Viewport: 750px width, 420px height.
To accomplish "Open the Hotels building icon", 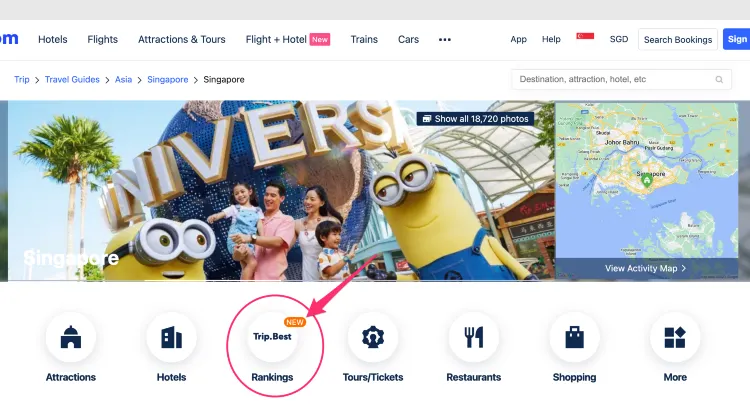I will pyautogui.click(x=171, y=337).
